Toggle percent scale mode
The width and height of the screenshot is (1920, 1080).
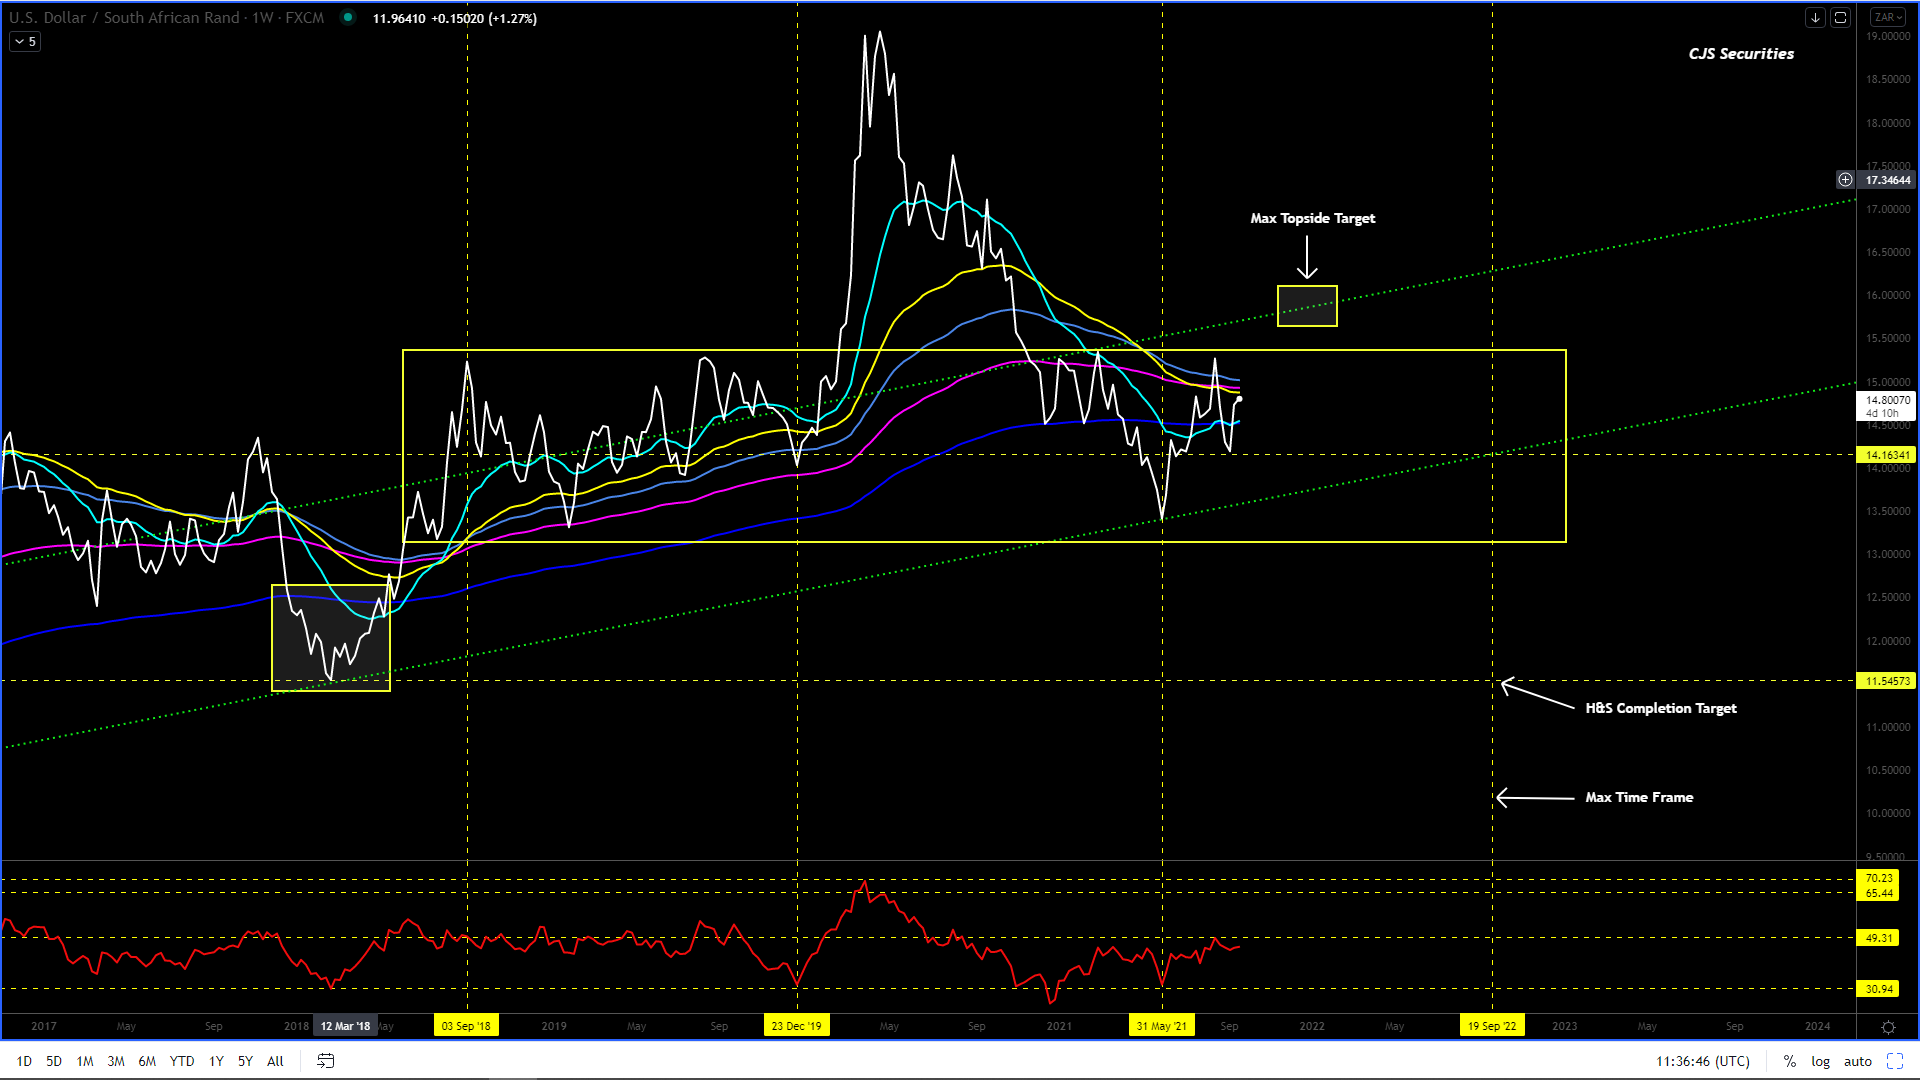tap(1789, 1061)
